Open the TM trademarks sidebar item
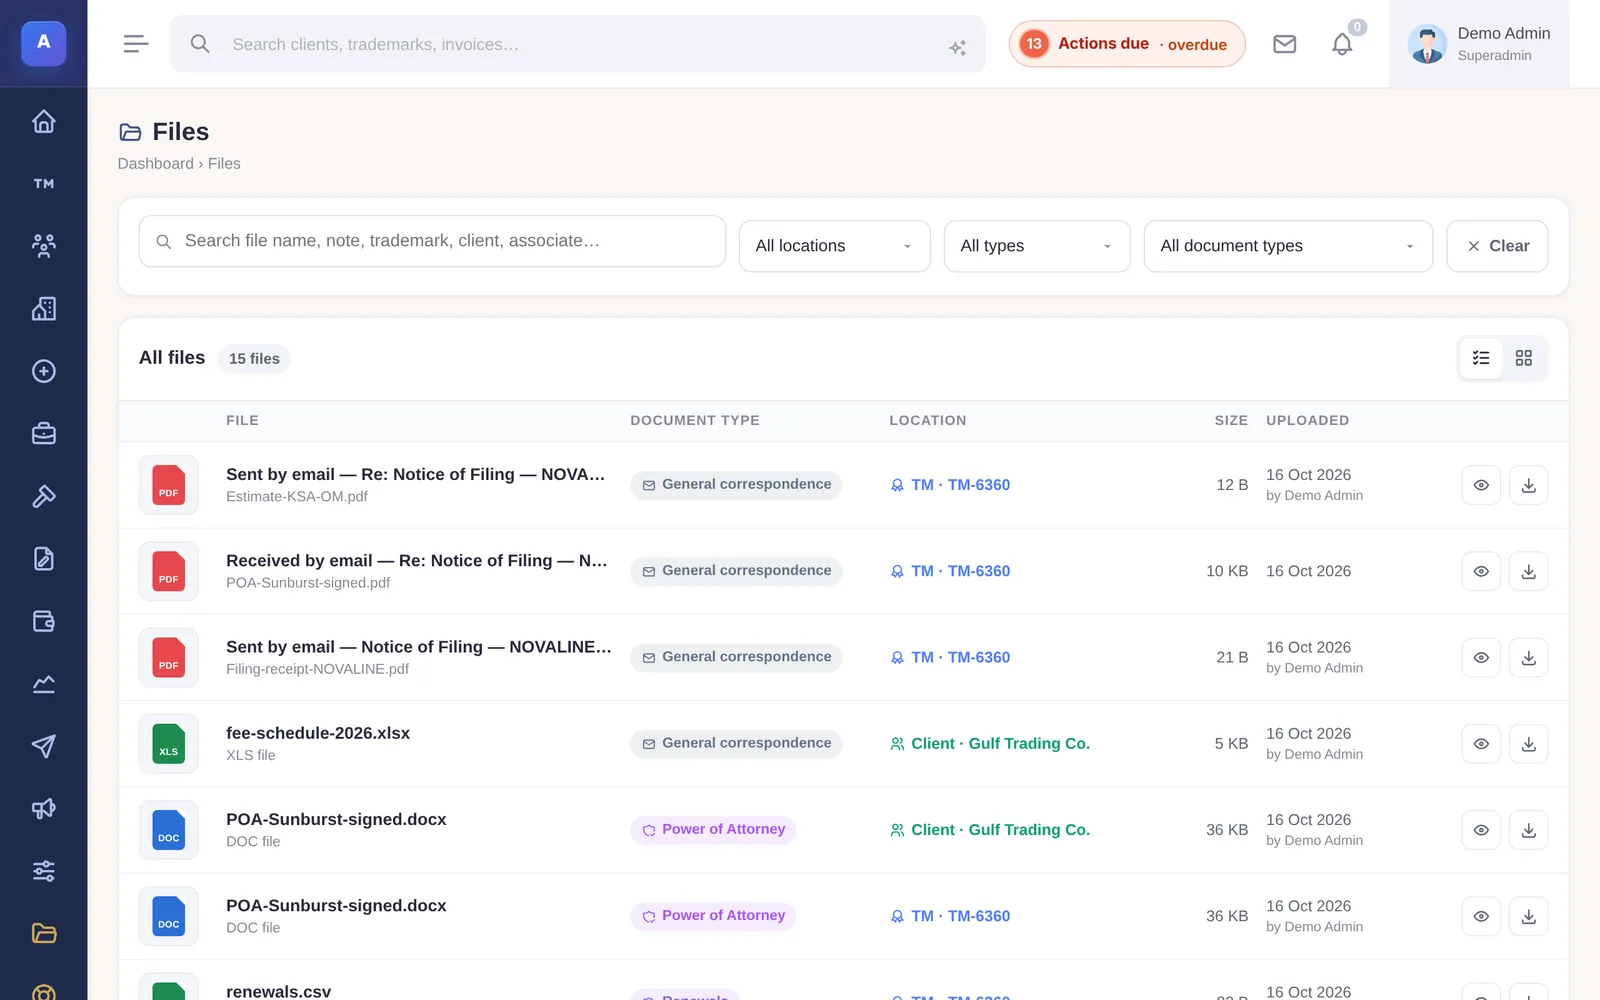The image size is (1600, 1000). coord(43,184)
